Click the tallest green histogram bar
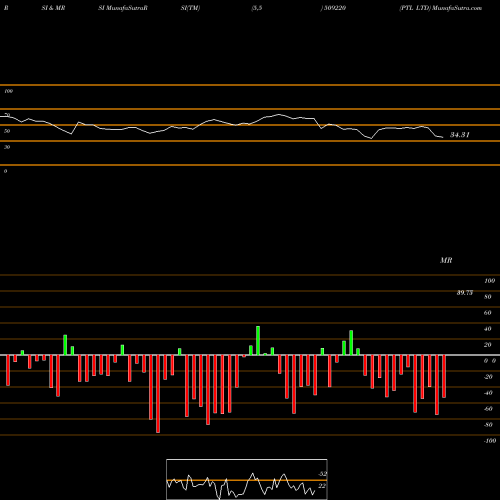500x500 pixels. pyautogui.click(x=258, y=341)
